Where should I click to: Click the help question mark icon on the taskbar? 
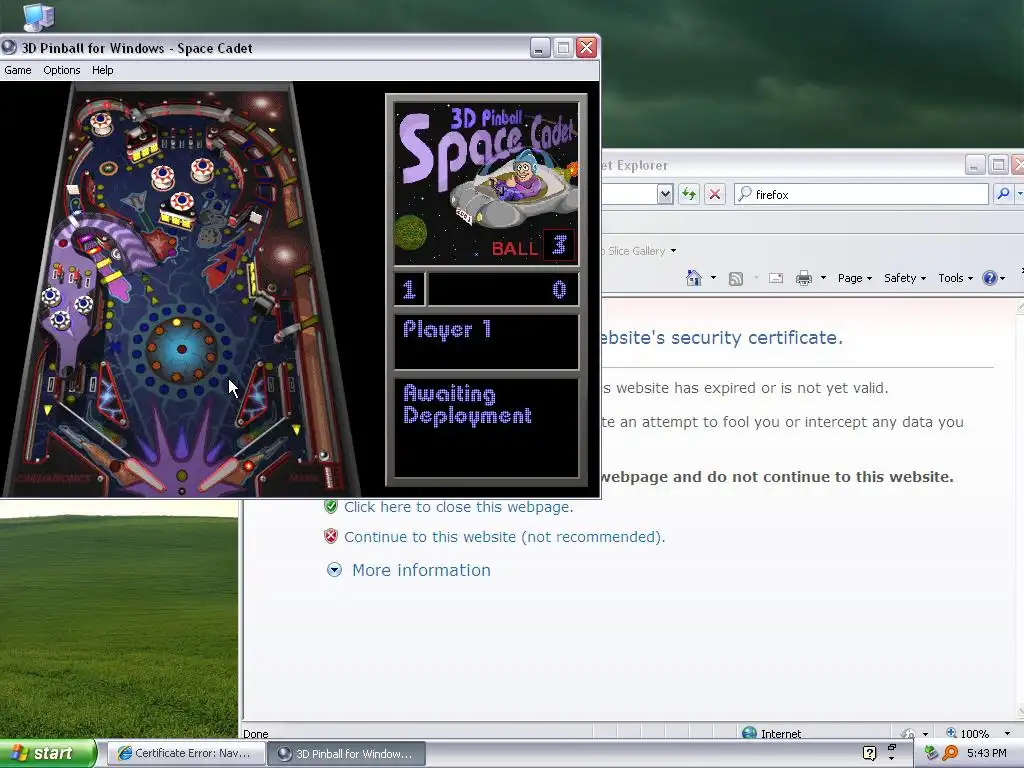tap(869, 753)
